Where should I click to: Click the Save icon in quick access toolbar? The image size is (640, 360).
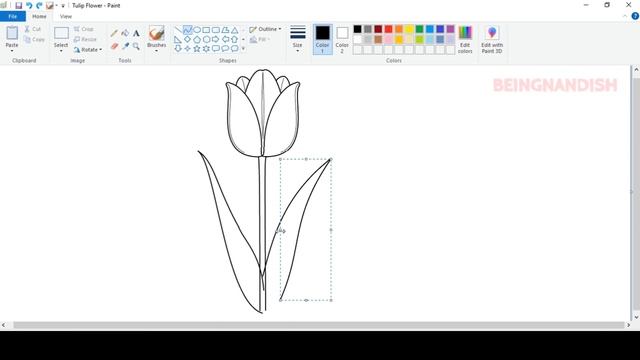click(18, 5)
